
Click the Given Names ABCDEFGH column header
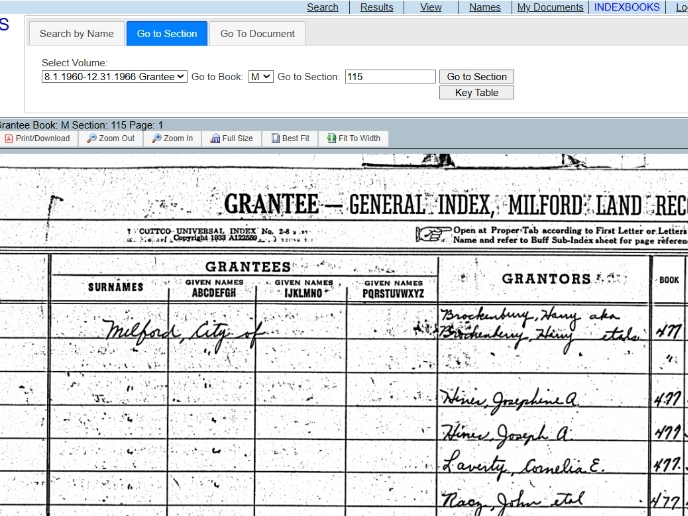214,288
